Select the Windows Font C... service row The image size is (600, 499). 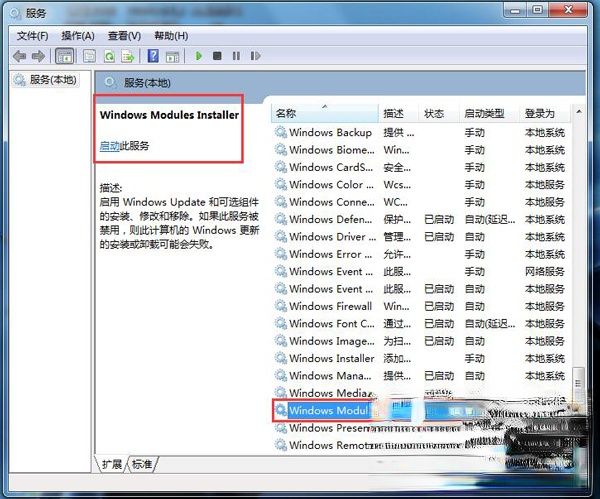[421, 324]
